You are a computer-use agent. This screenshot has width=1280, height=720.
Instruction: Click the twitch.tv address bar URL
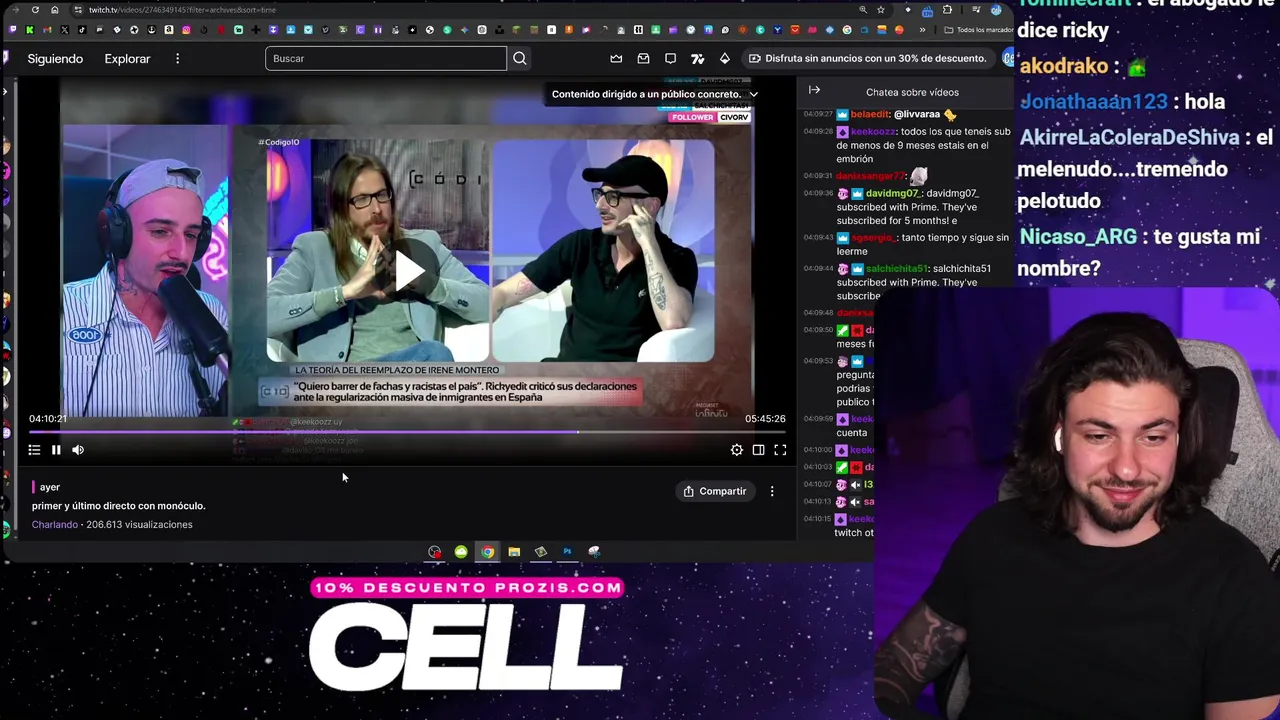pyautogui.click(x=182, y=10)
